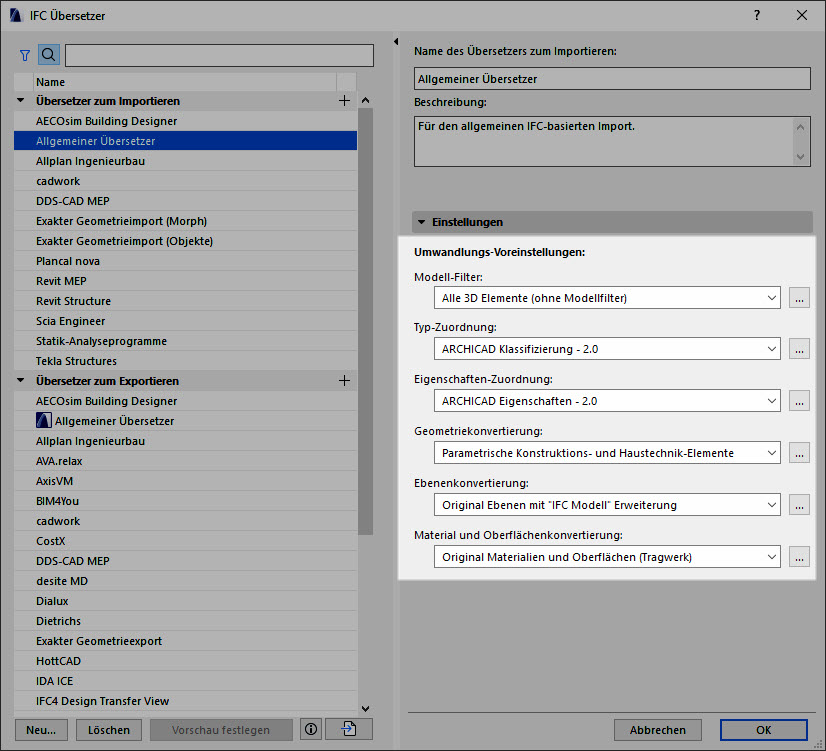Image resolution: width=826 pixels, height=751 pixels.
Task: Open the Geometriekonvertierung dropdown
Action: pos(607,453)
